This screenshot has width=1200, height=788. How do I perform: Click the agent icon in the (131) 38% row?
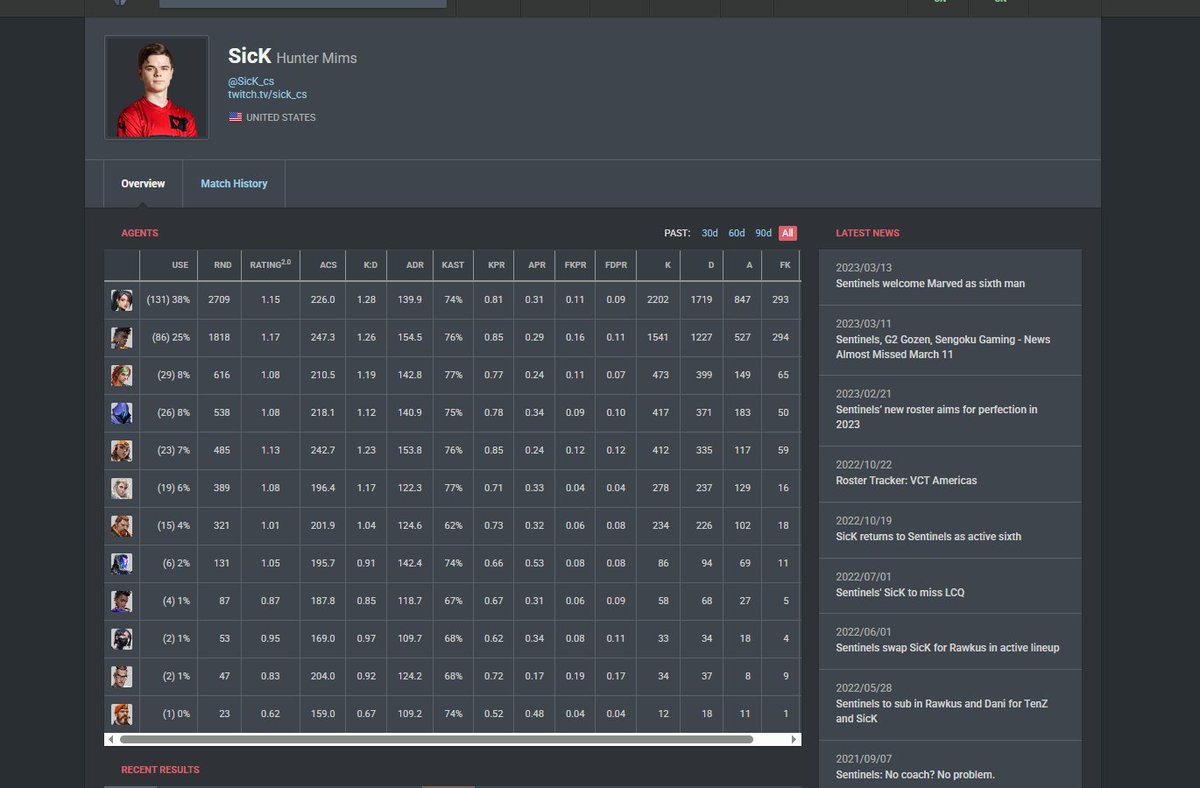(121, 299)
